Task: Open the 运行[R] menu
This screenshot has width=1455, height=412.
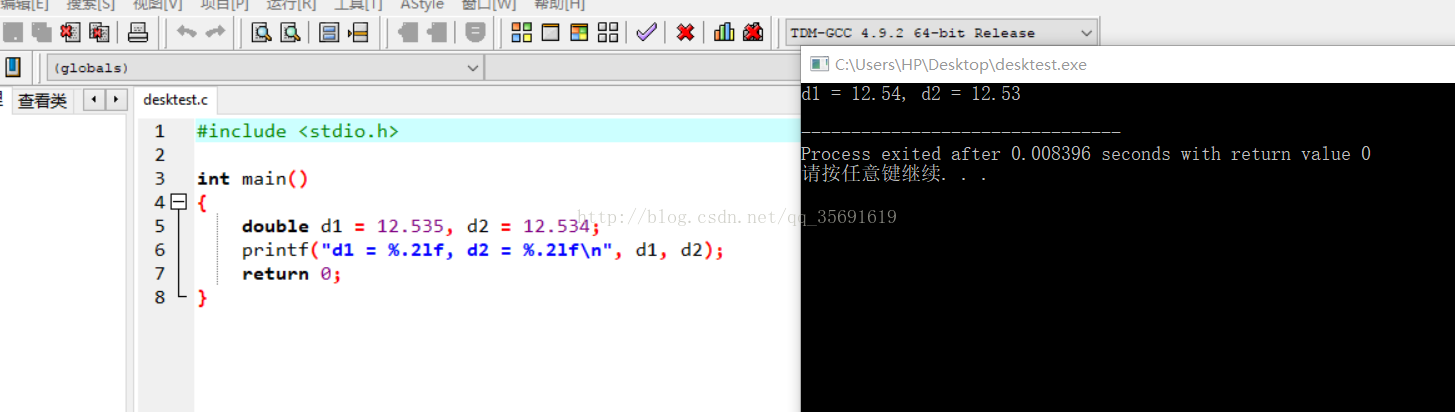Action: [291, 5]
